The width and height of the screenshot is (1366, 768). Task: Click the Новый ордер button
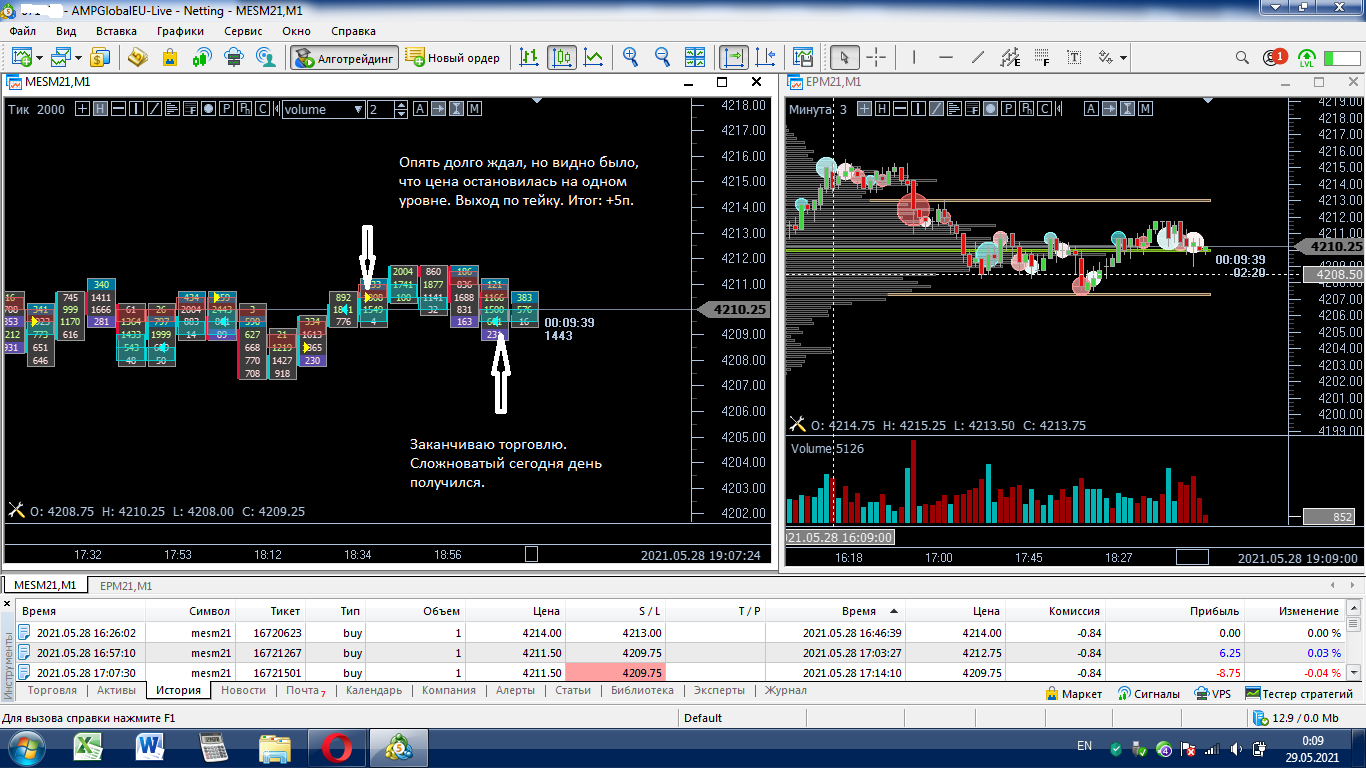pos(453,57)
